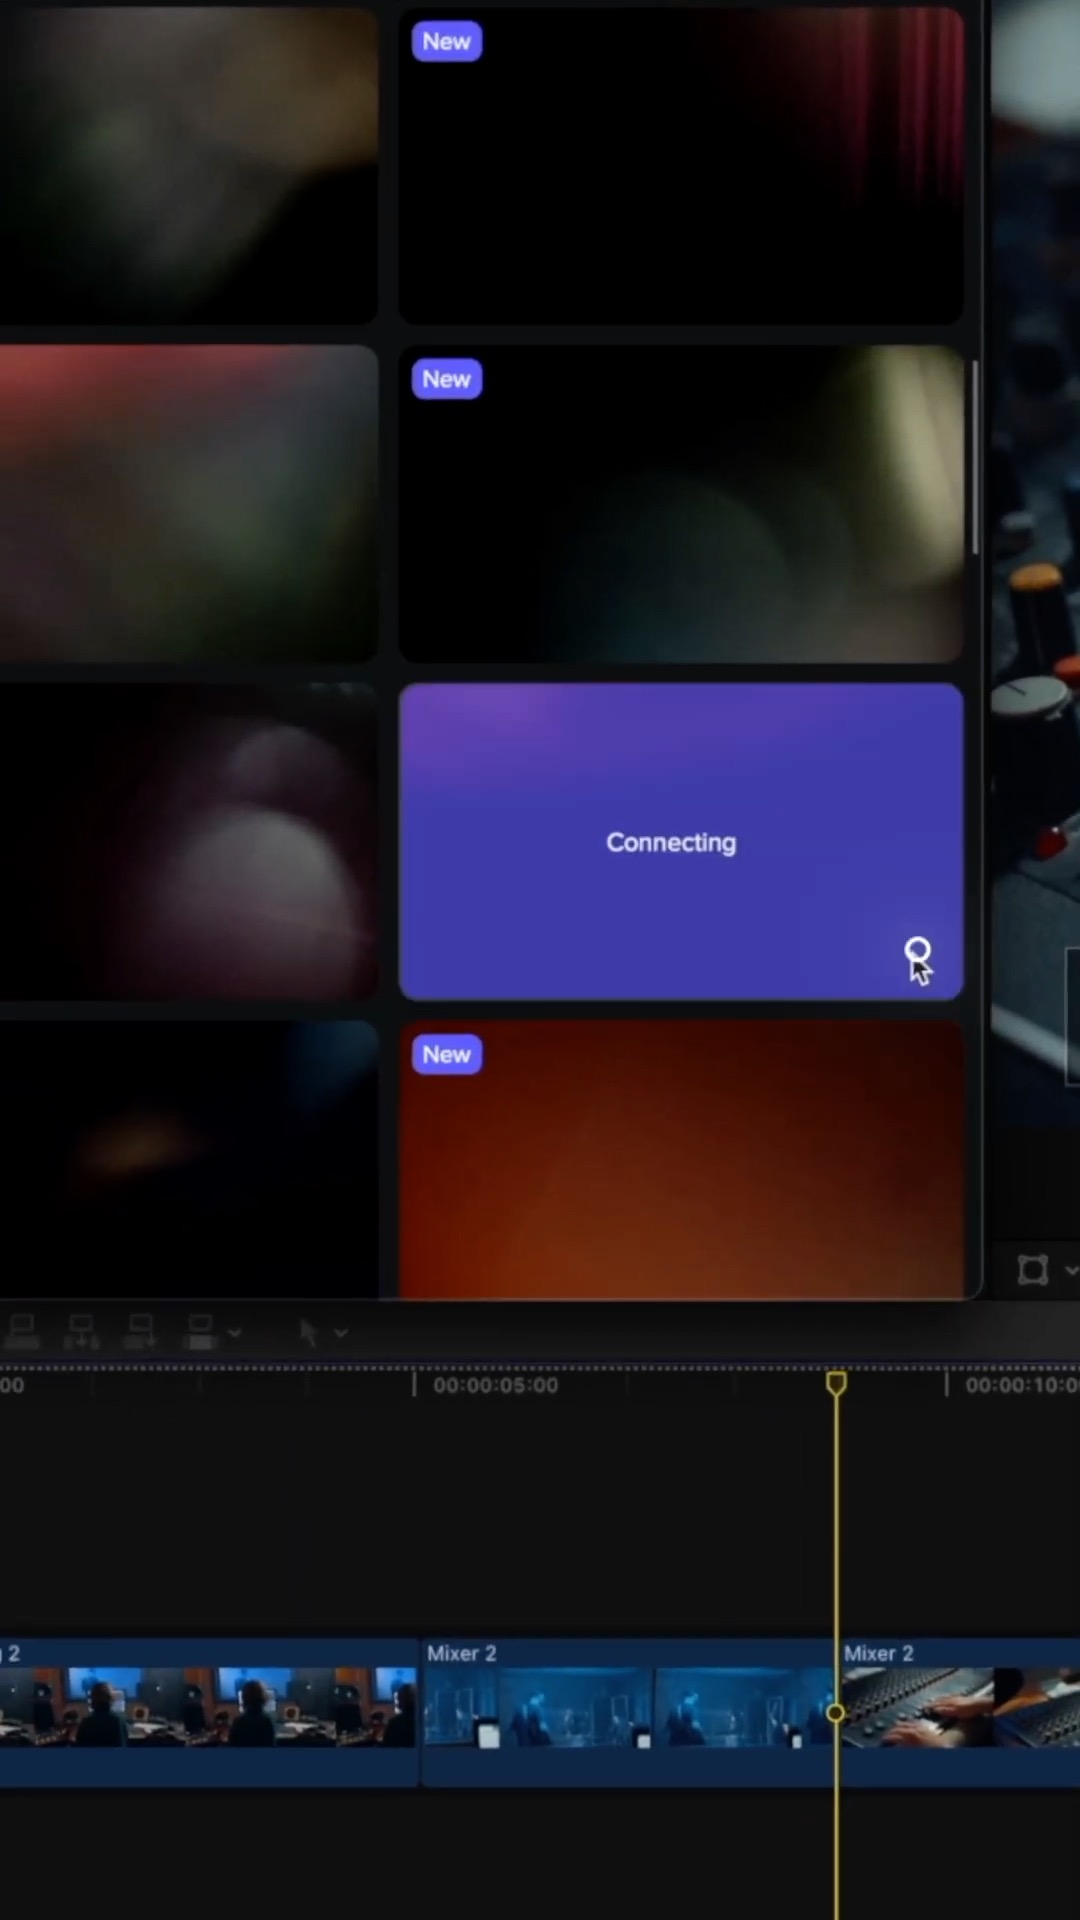Select the pink sphere blurred thumbnail
This screenshot has height=1920, width=1080.
coord(188,841)
